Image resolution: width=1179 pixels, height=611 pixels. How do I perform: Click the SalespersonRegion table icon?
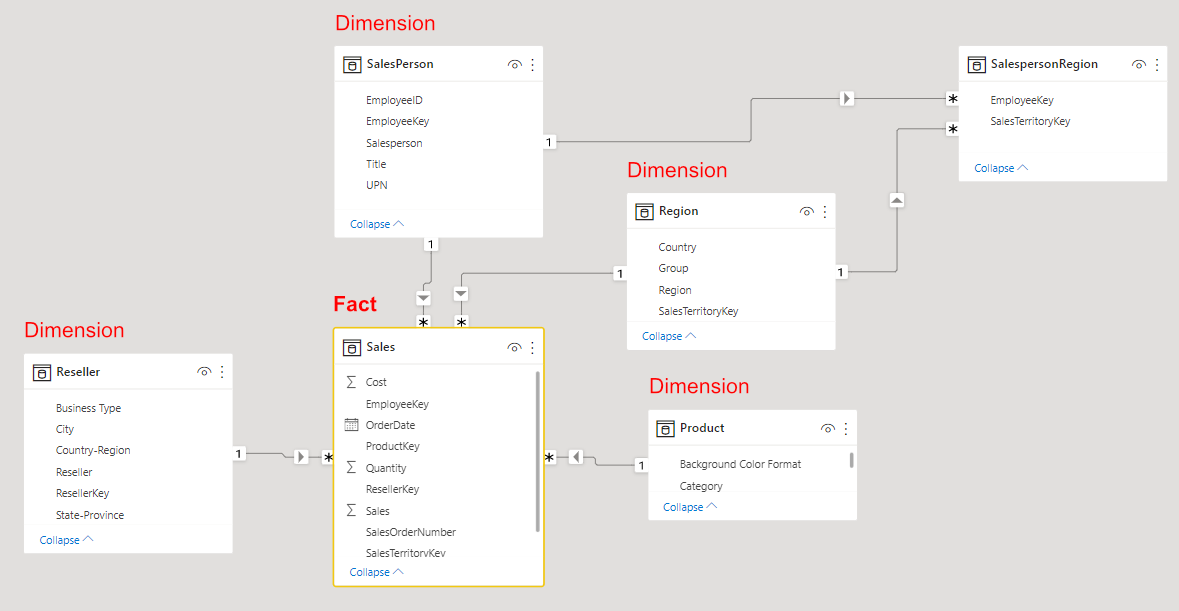point(976,65)
